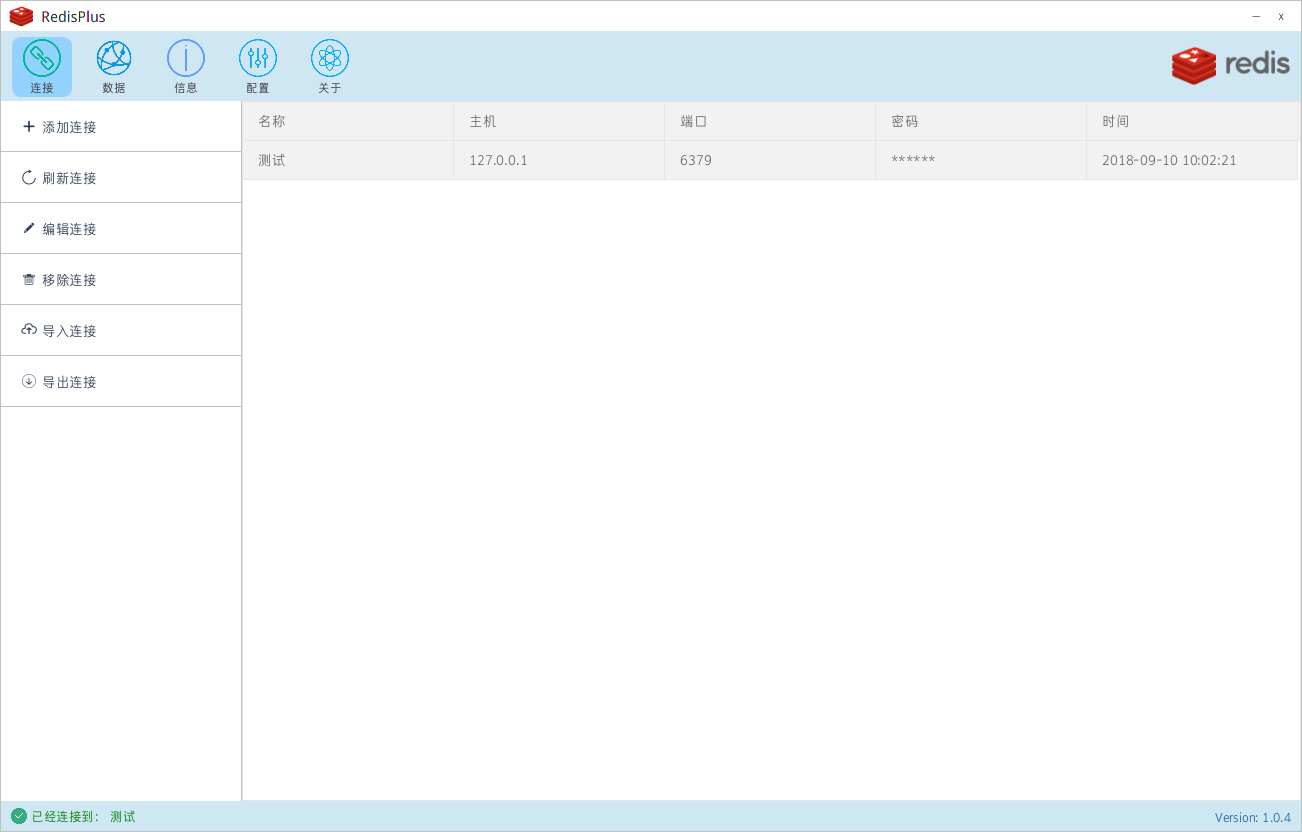
Task: Choose 刷新连接 to refresh connections
Action: [121, 178]
